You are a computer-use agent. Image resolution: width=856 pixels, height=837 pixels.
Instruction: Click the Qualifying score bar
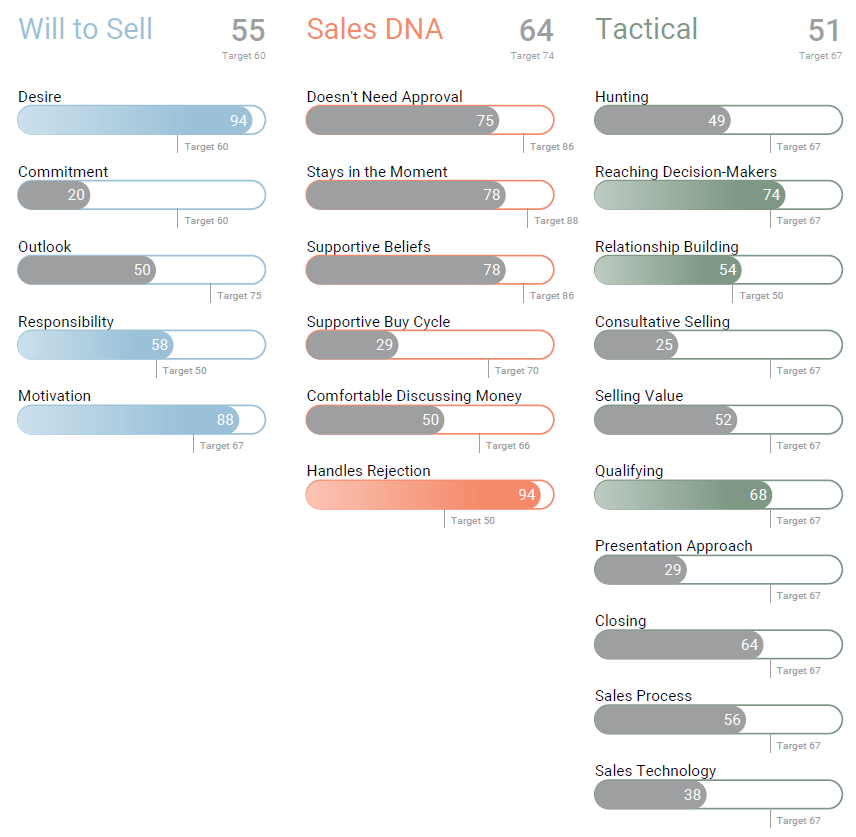click(718, 495)
